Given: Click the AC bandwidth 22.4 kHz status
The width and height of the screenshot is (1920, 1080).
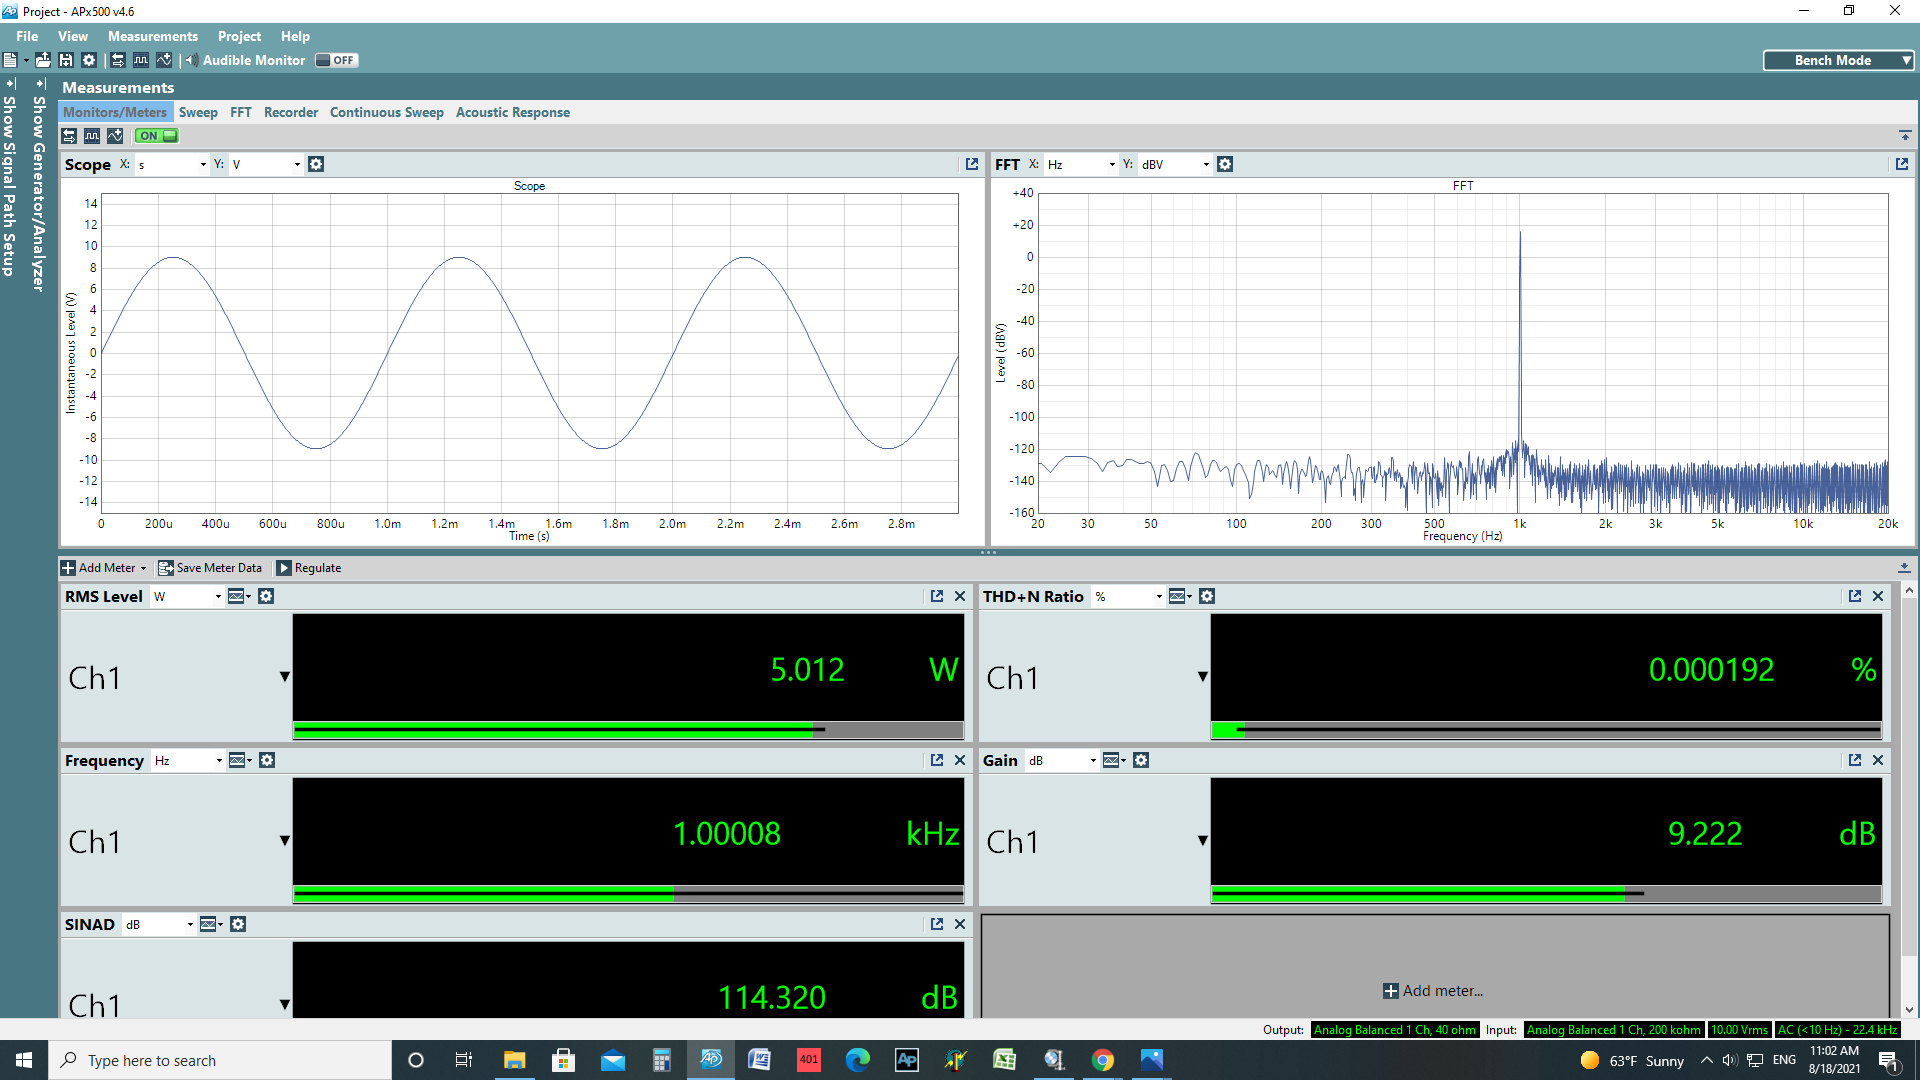Looking at the screenshot, I should tap(1837, 1030).
